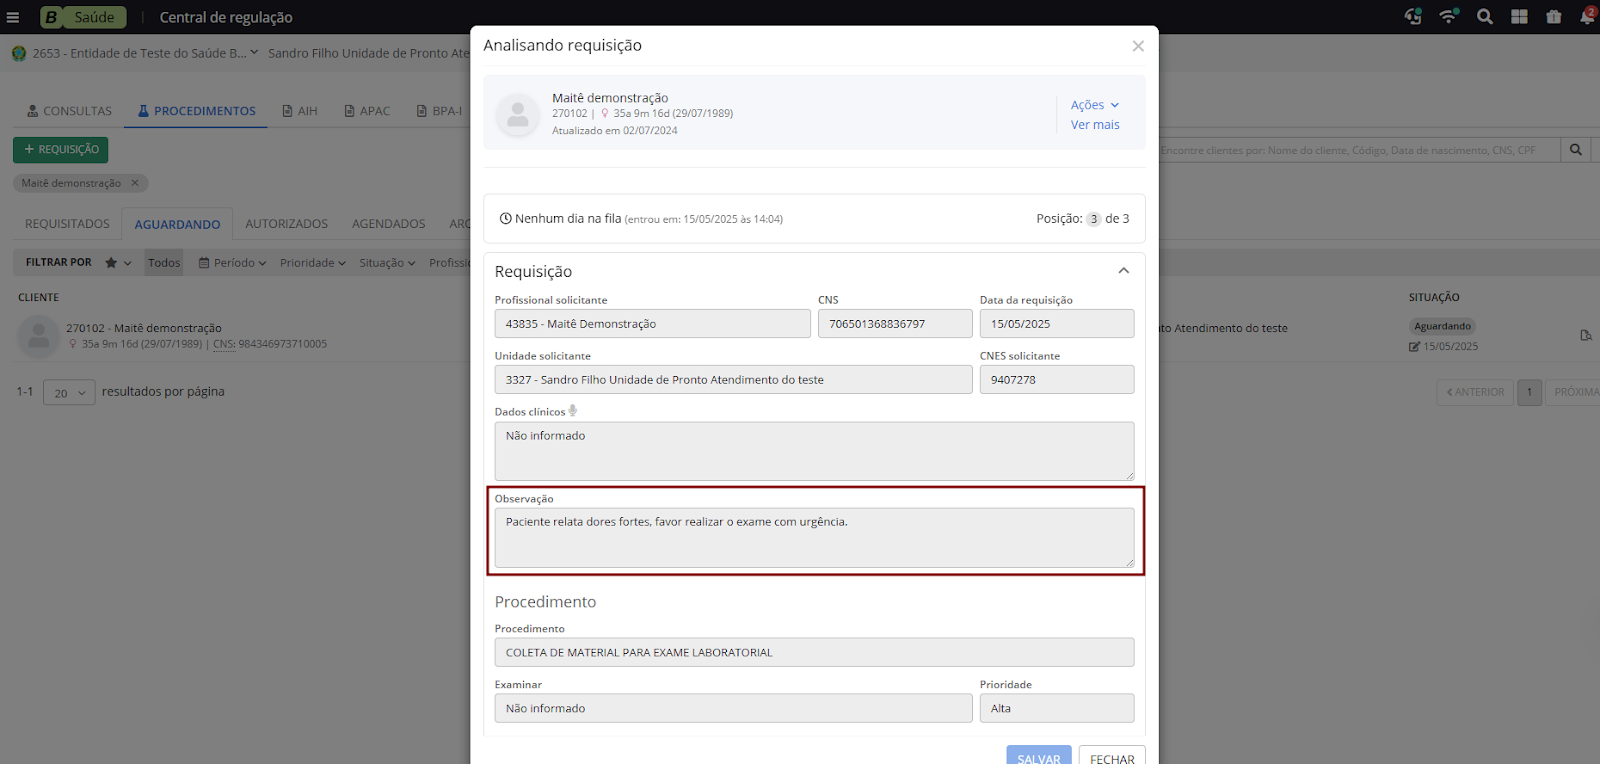Open the support headset icon
The height and width of the screenshot is (764, 1600).
pyautogui.click(x=1413, y=16)
